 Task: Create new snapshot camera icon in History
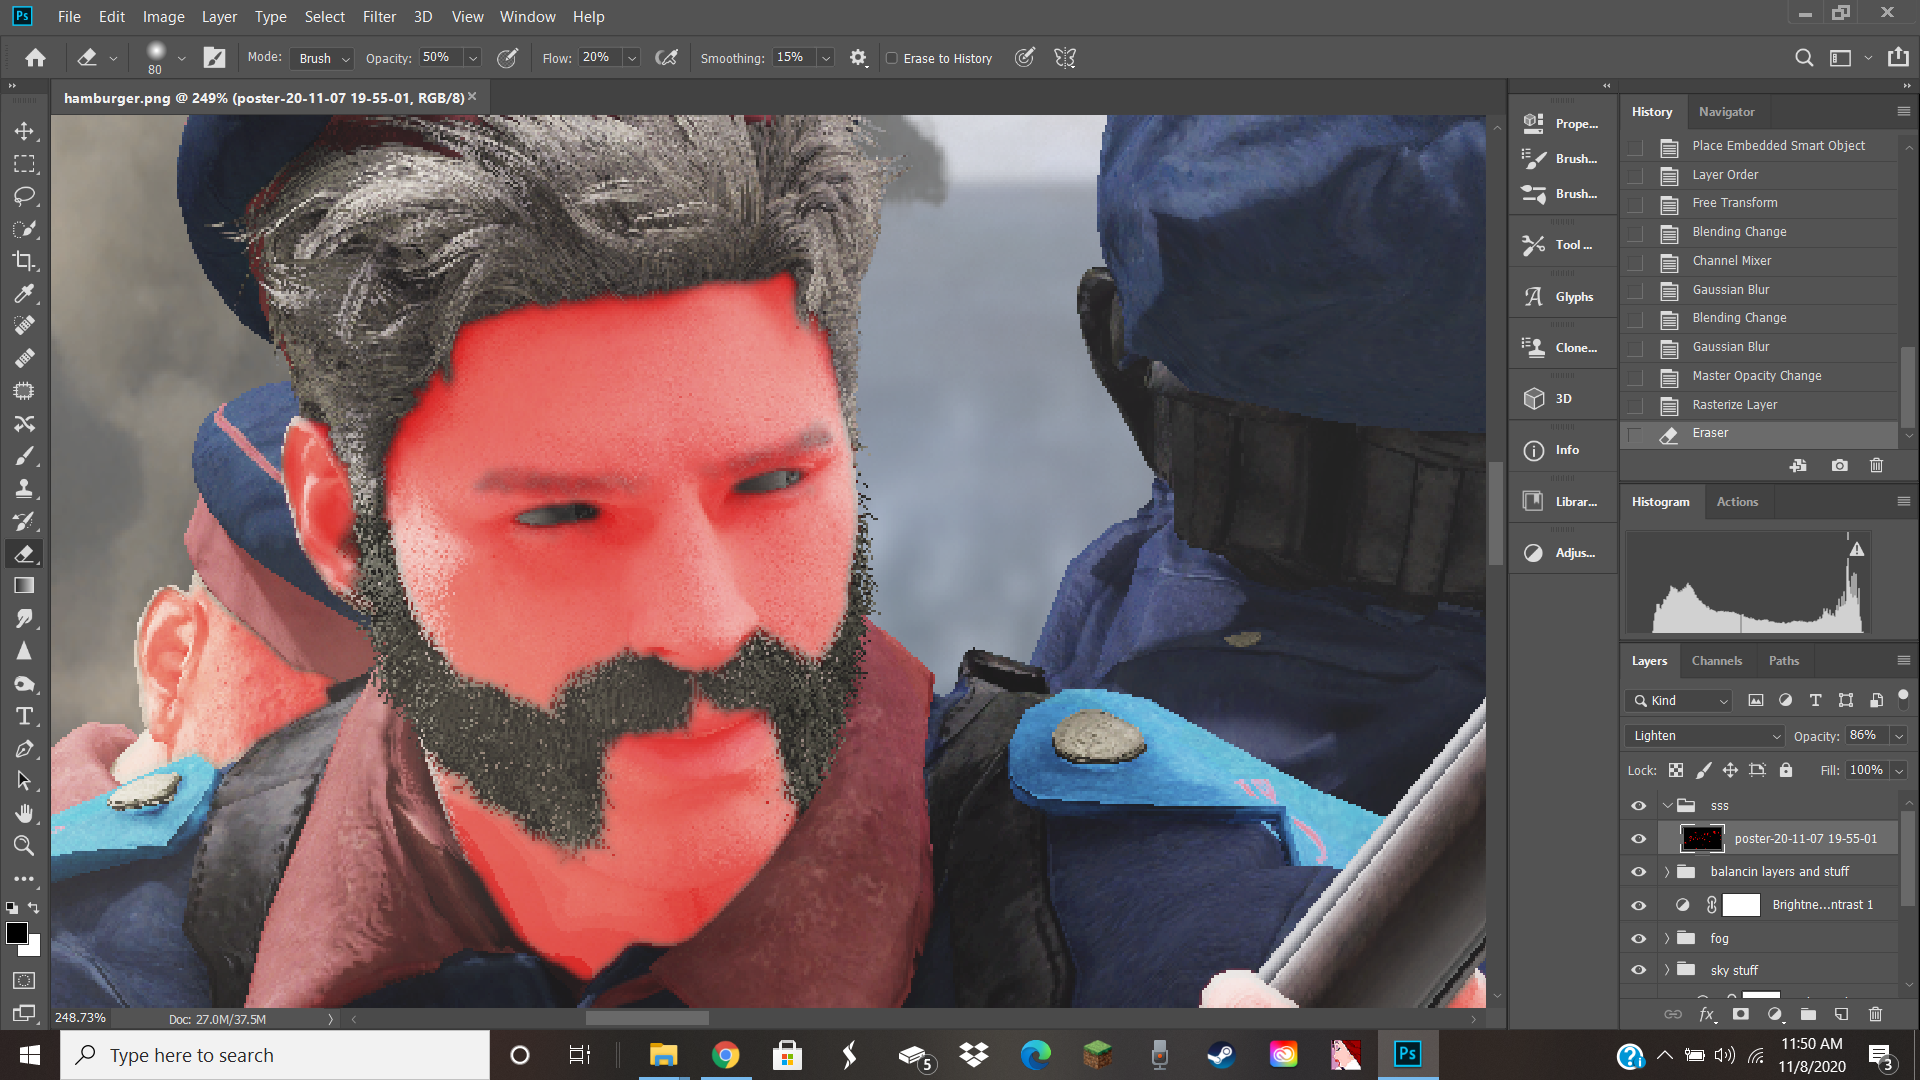pos(1839,466)
